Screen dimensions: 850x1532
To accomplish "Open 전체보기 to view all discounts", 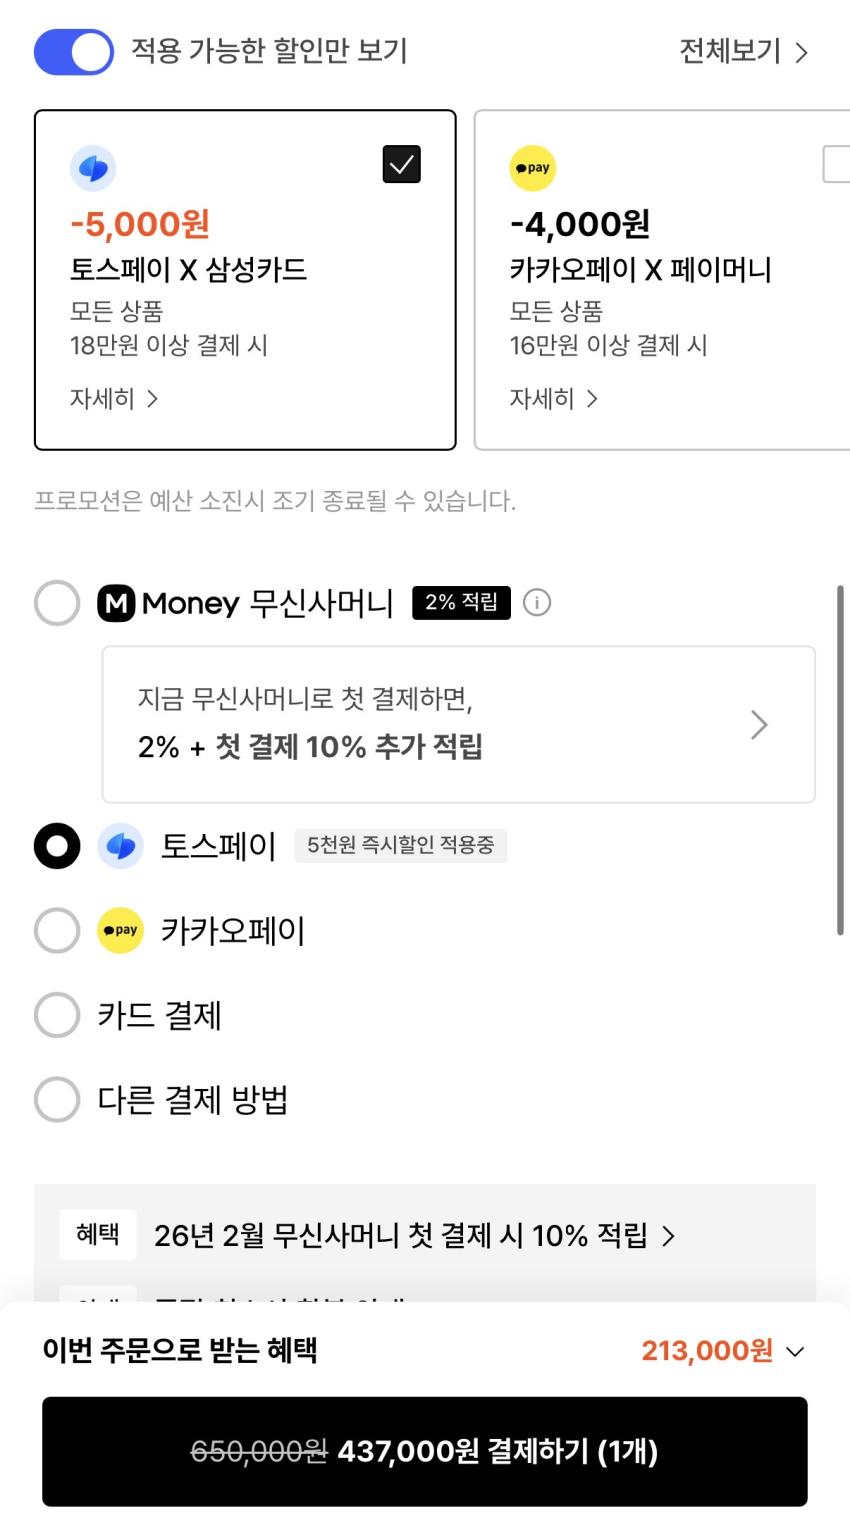I will pos(743,52).
